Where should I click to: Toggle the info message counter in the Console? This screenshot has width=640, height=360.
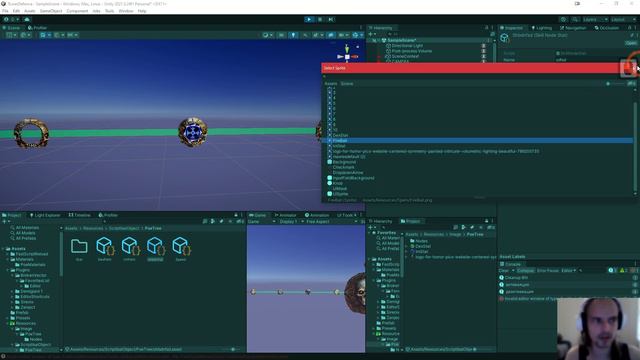612,271
